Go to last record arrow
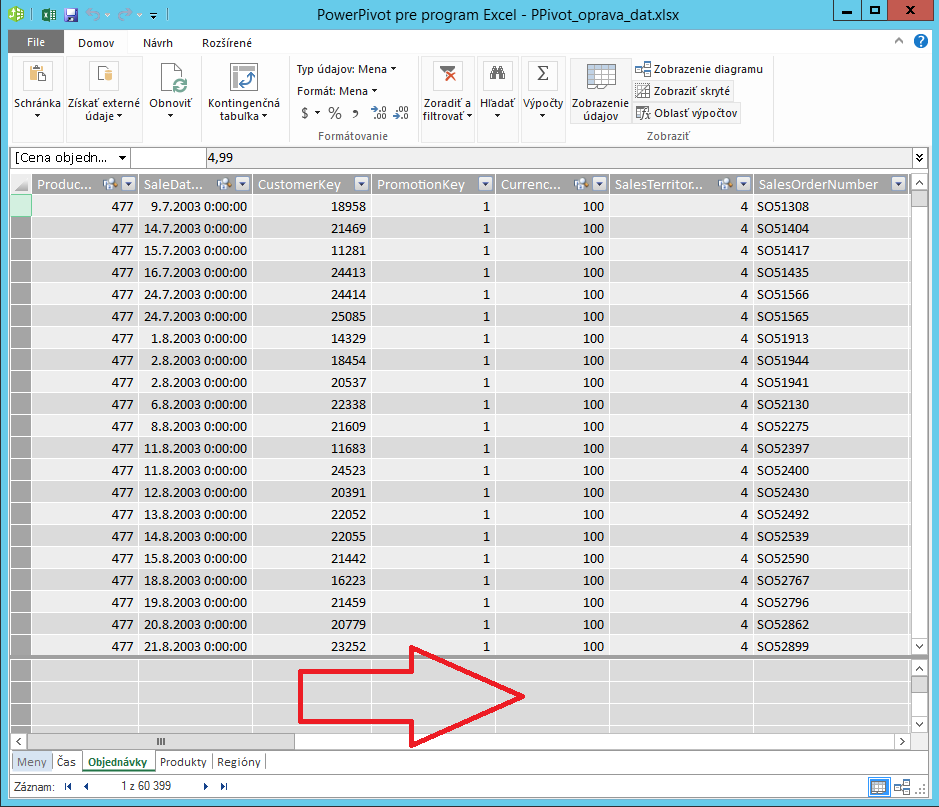 (224, 787)
